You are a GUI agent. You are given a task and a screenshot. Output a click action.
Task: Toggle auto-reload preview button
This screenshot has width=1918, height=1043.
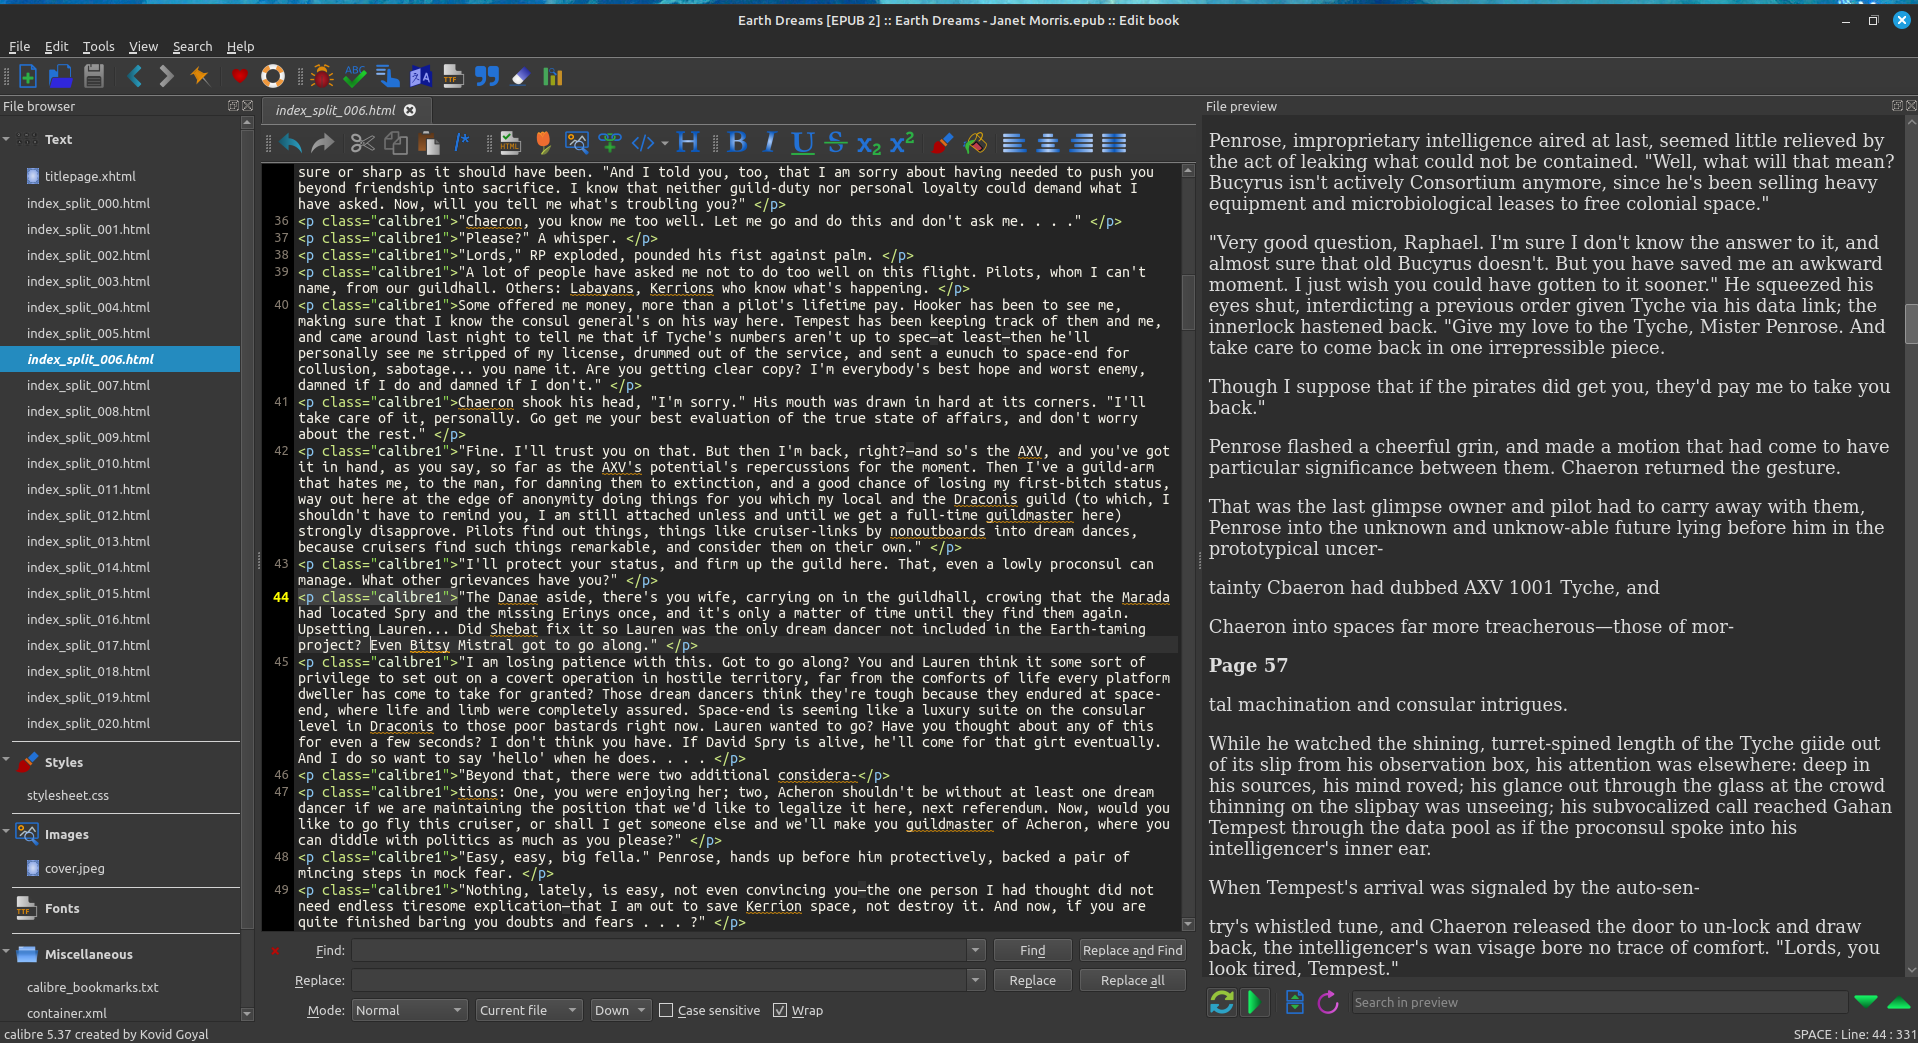[1221, 1002]
